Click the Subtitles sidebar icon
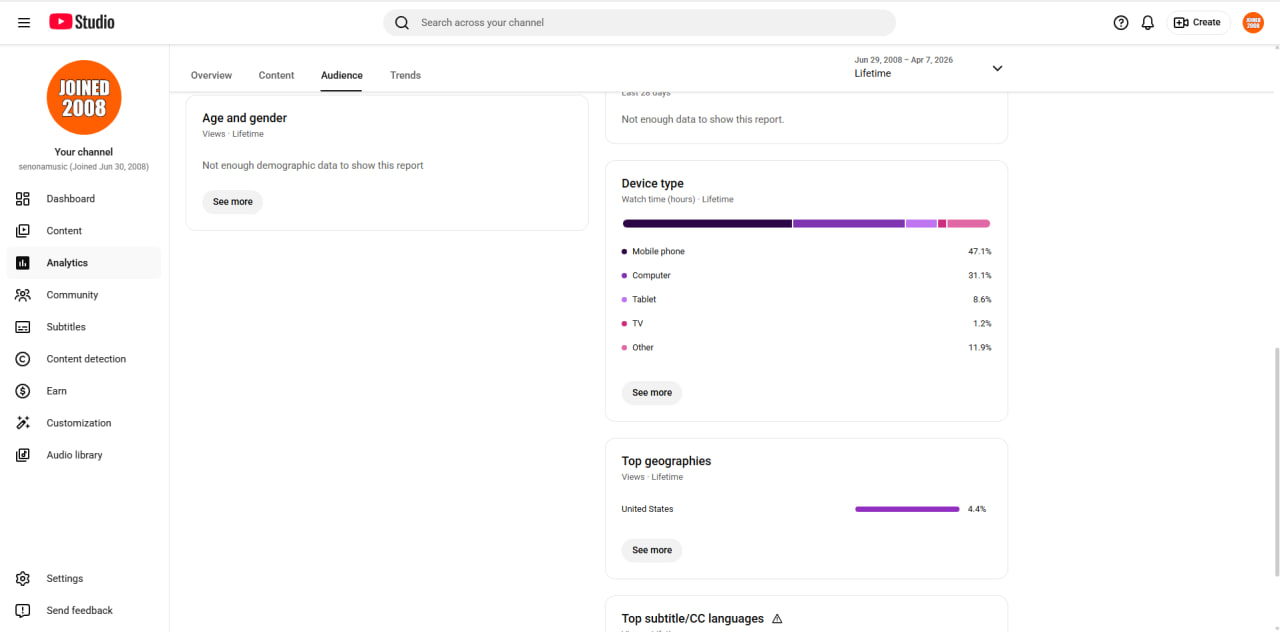This screenshot has width=1280, height=632. [23, 327]
